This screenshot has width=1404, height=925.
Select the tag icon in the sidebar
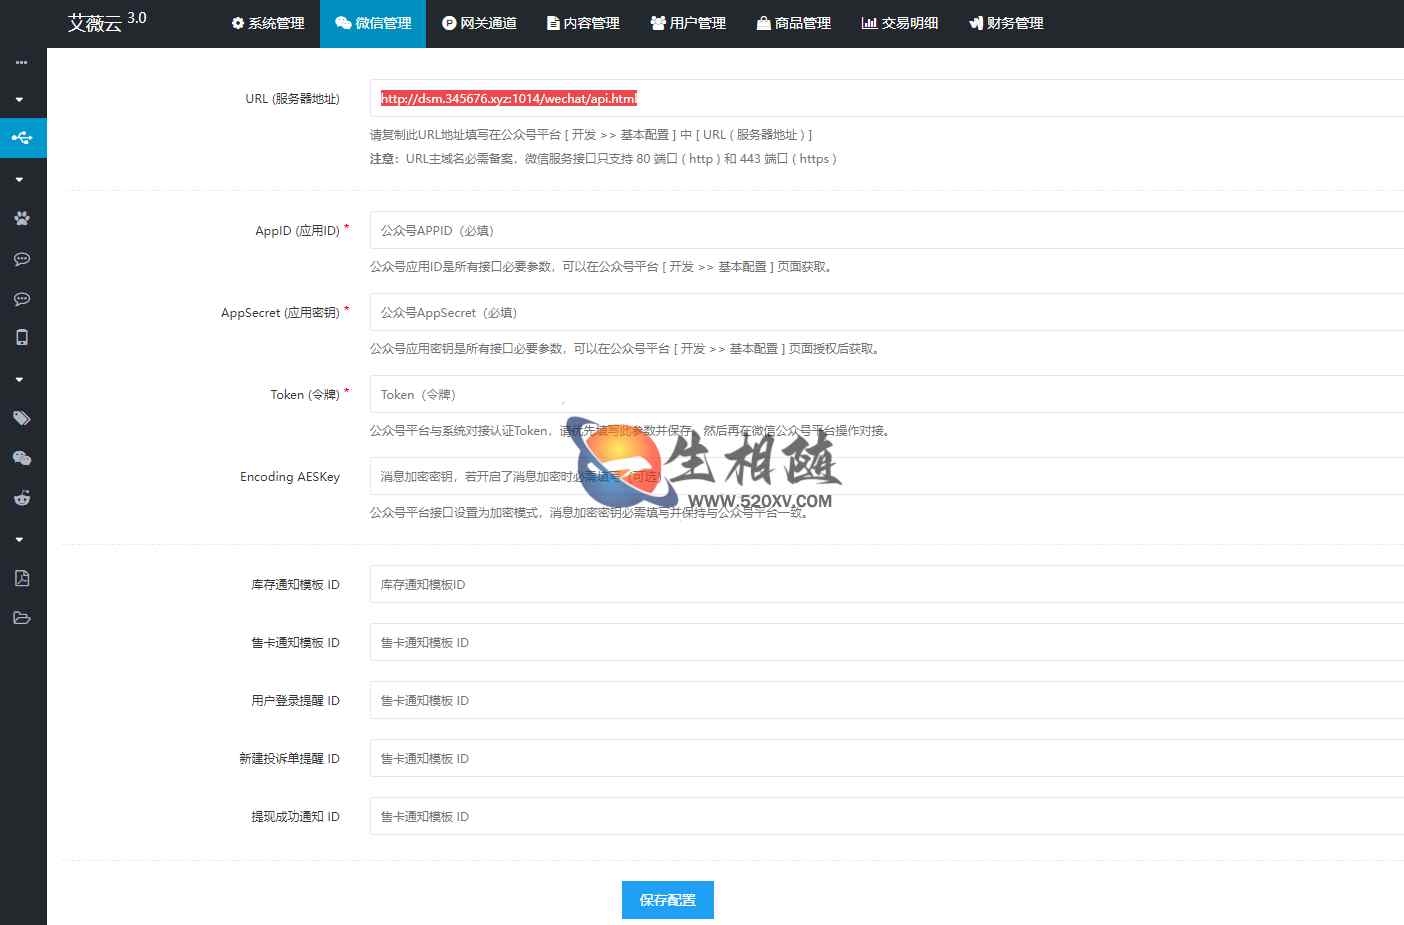point(22,418)
